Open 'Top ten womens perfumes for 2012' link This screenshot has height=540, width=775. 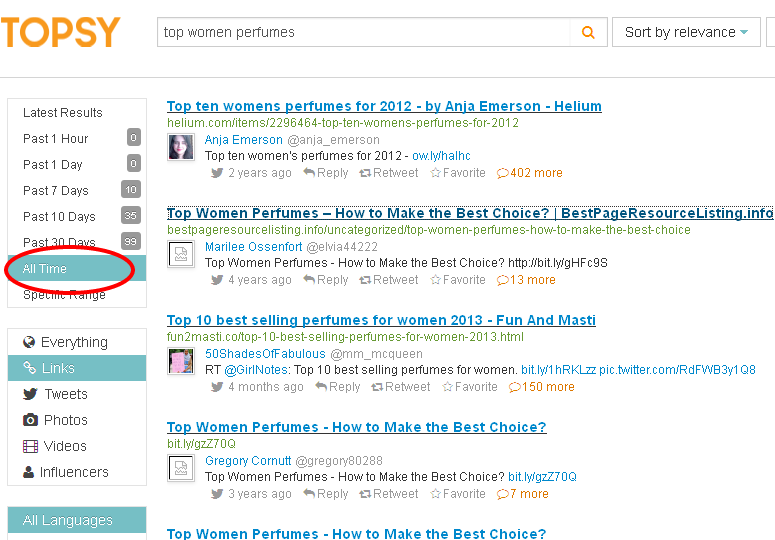[384, 106]
